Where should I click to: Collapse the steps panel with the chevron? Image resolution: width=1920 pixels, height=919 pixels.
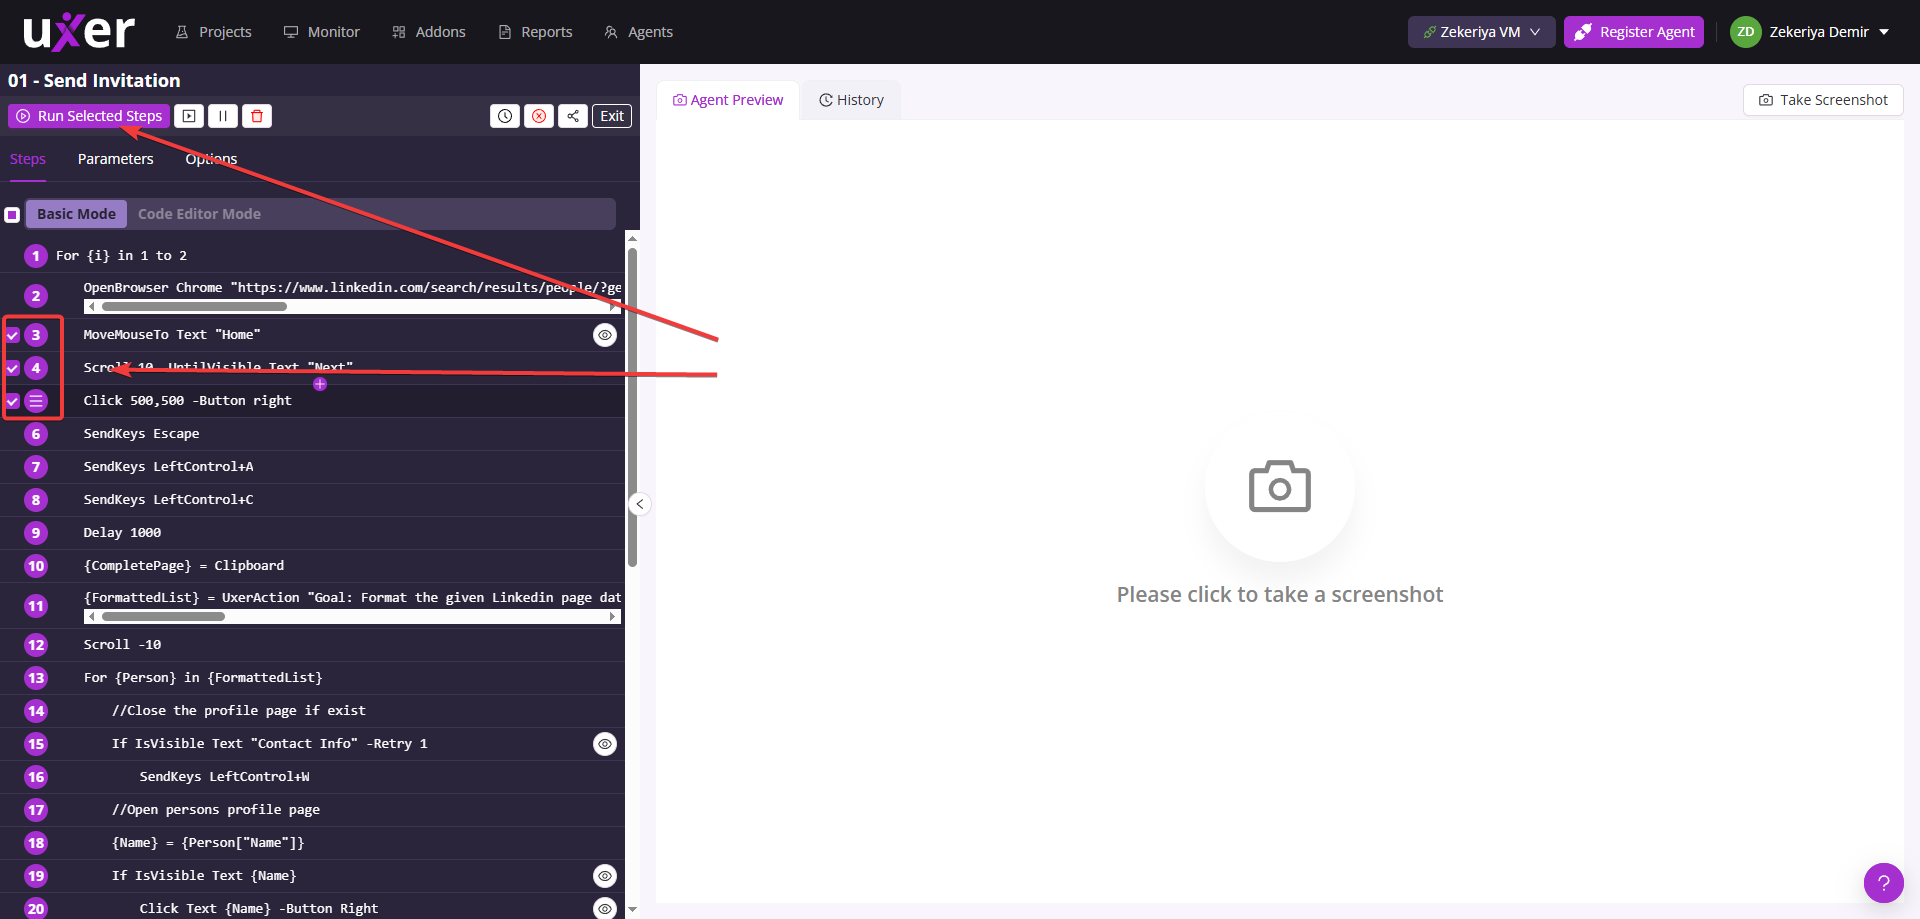[640, 504]
